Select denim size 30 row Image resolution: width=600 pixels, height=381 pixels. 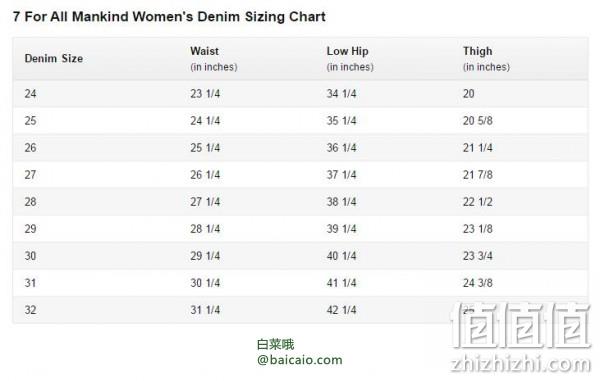(x=300, y=256)
